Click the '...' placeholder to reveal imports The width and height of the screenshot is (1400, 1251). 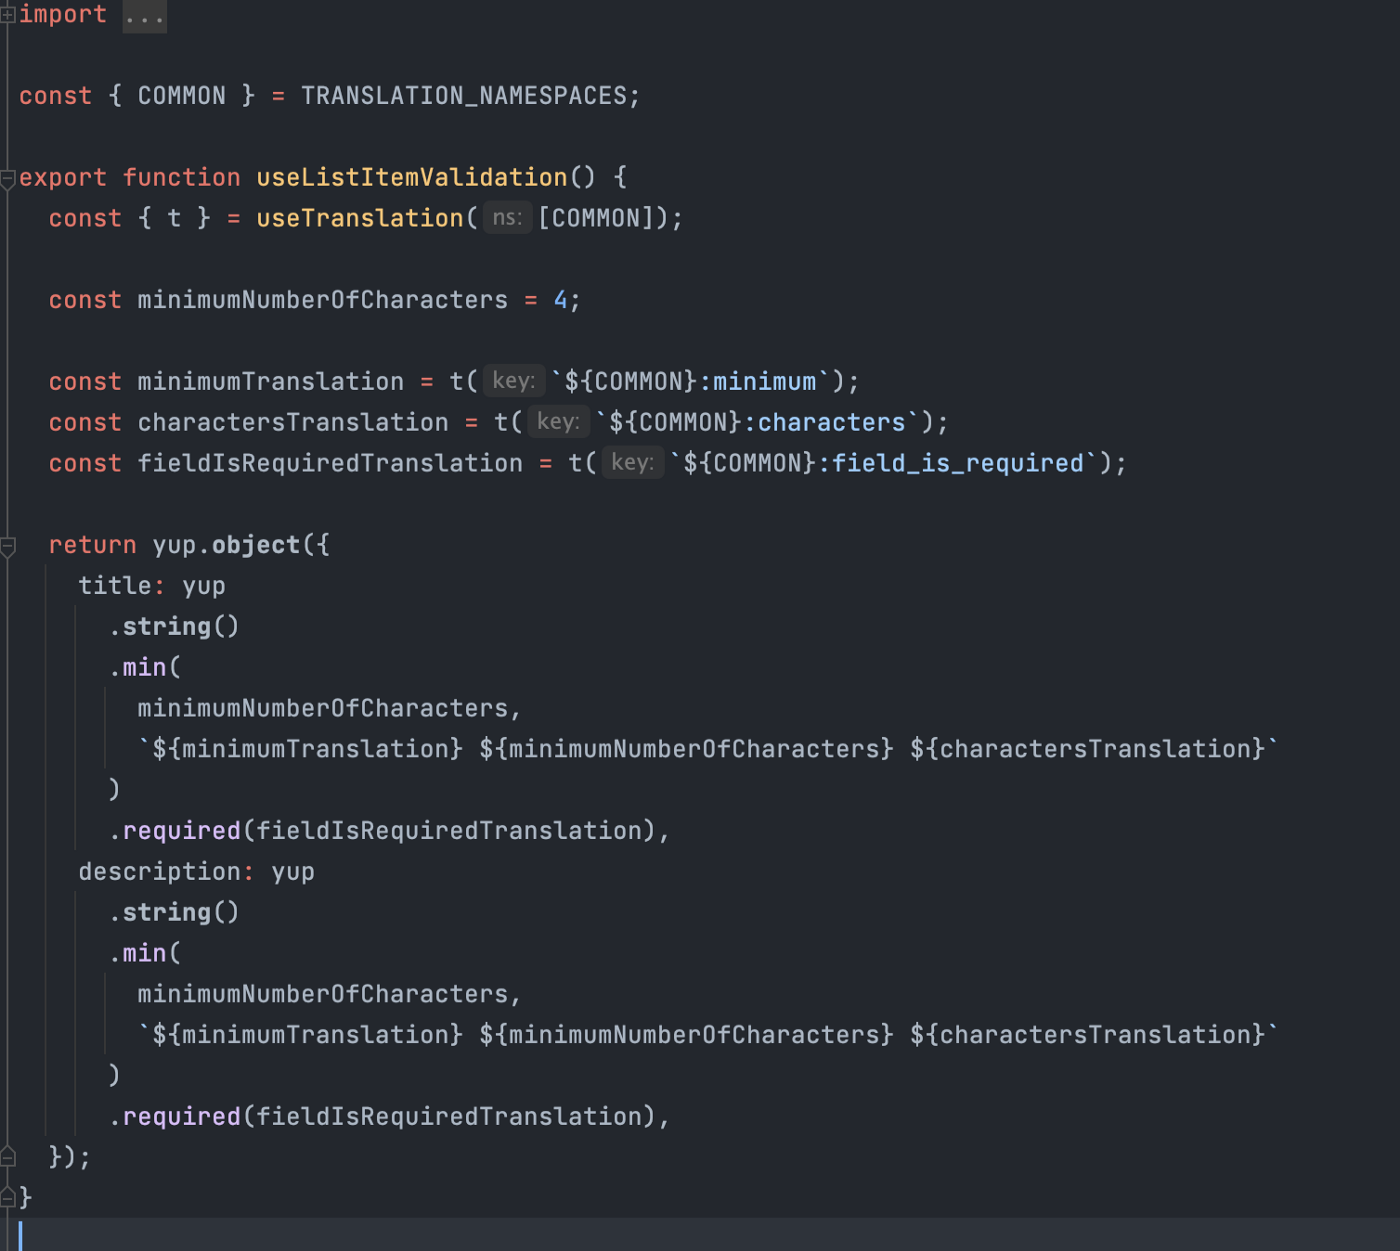coord(144,15)
